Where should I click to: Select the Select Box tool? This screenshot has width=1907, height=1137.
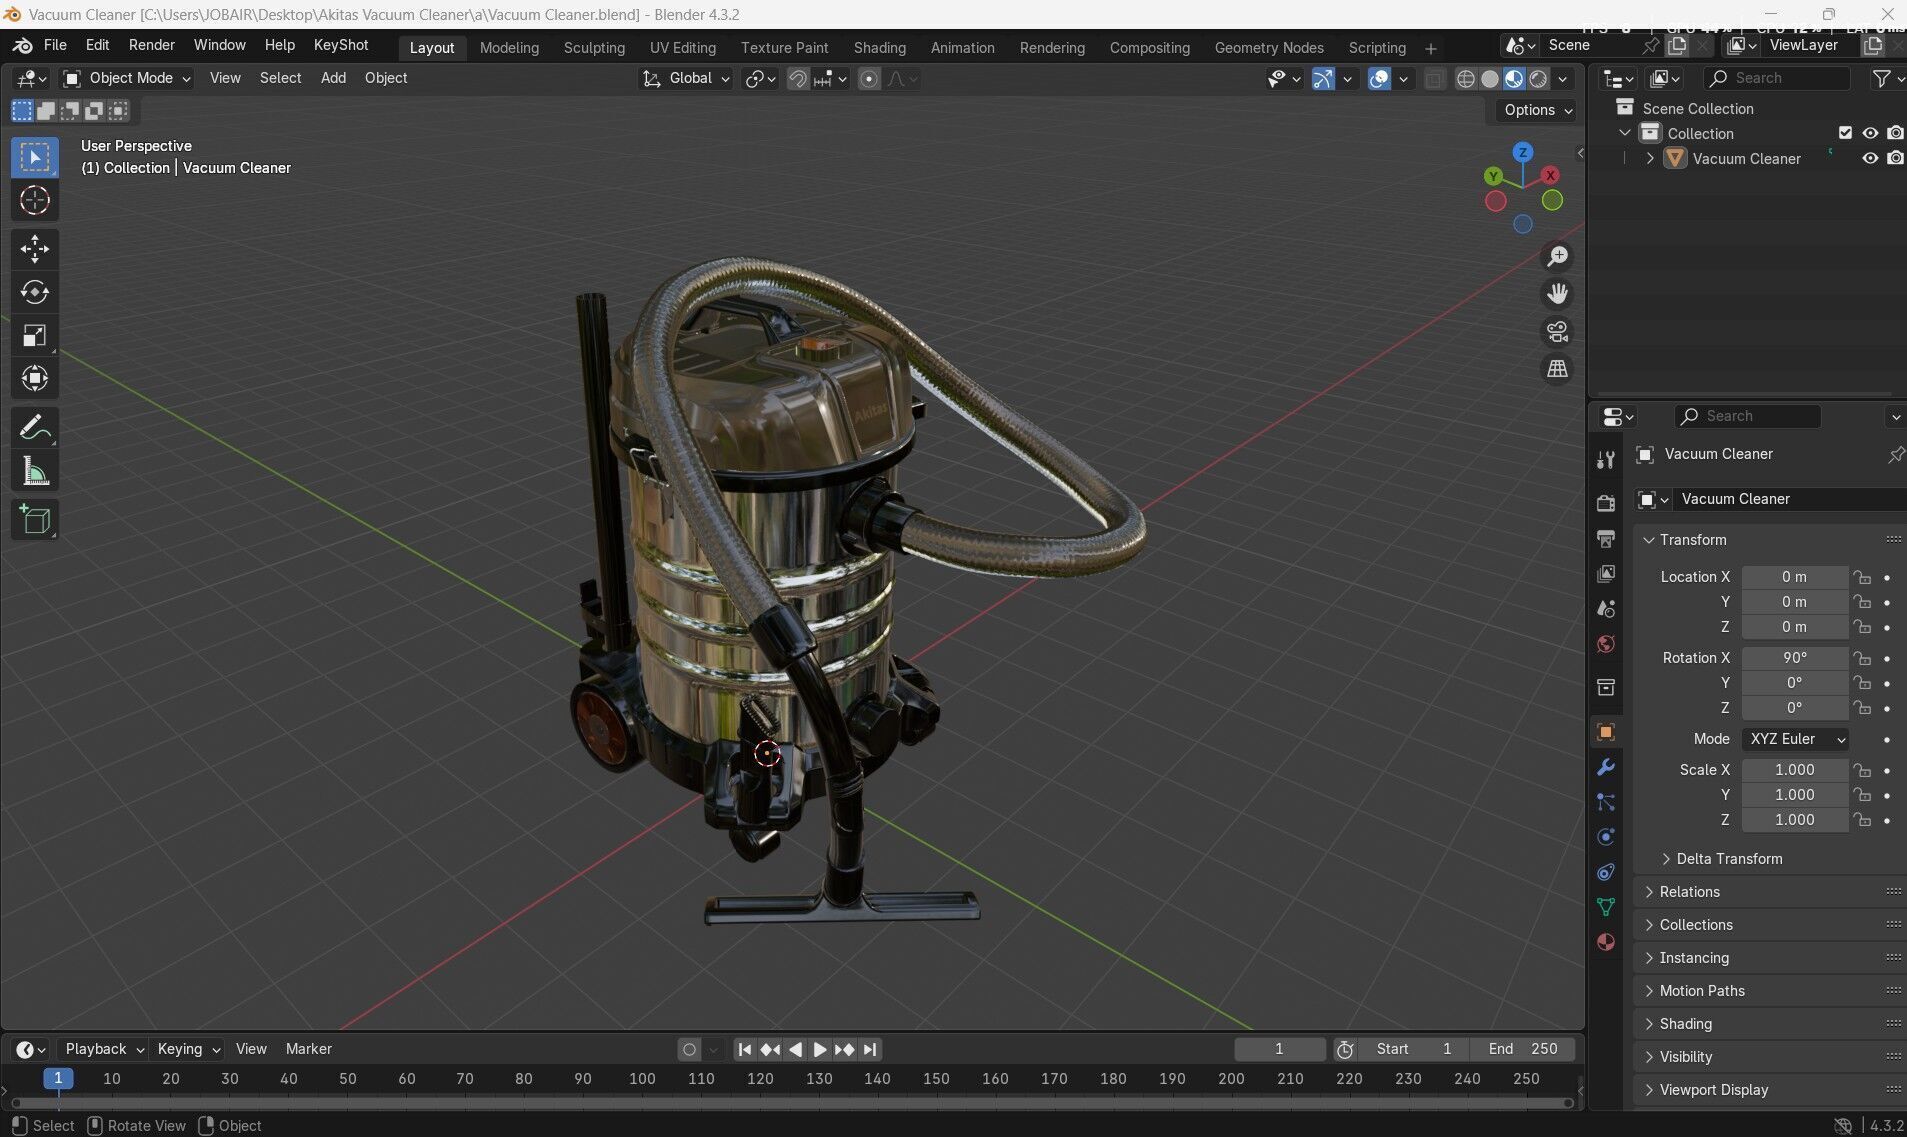click(35, 157)
